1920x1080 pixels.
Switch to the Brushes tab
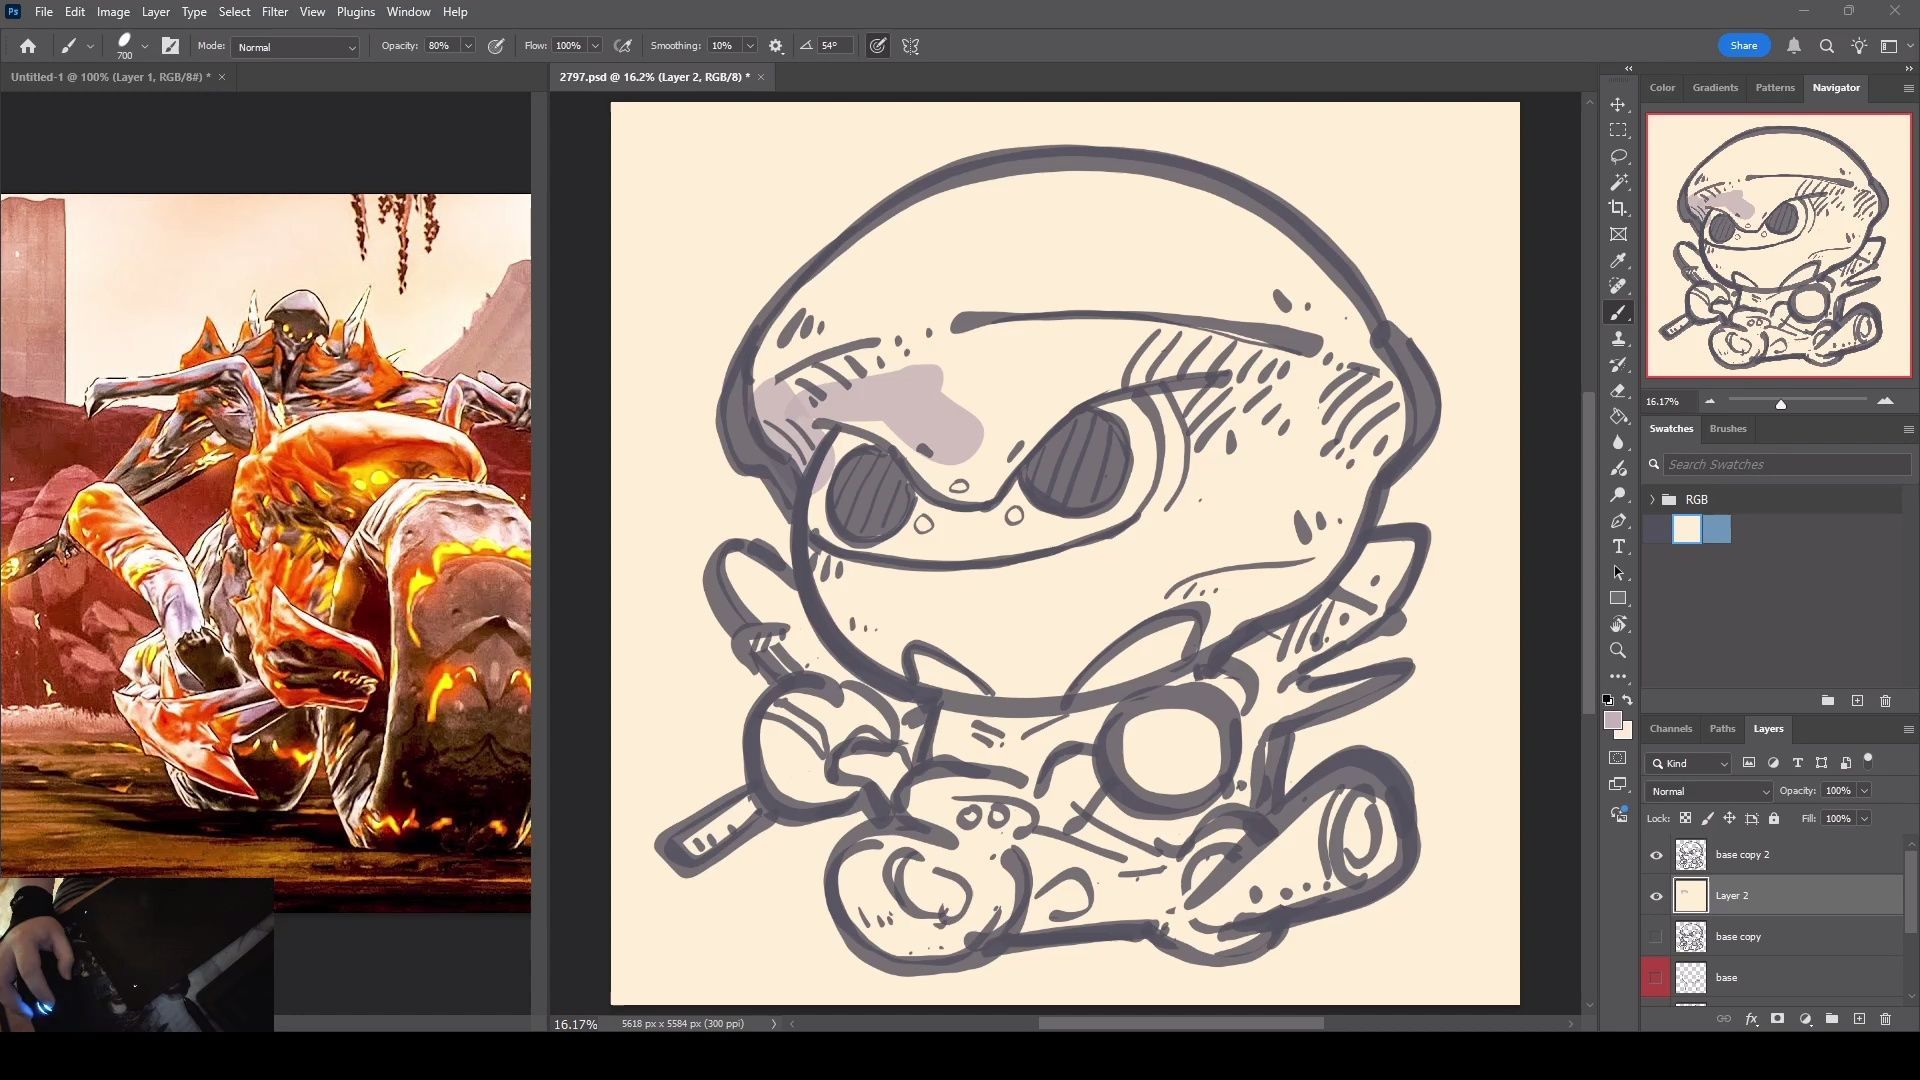pyautogui.click(x=1728, y=428)
